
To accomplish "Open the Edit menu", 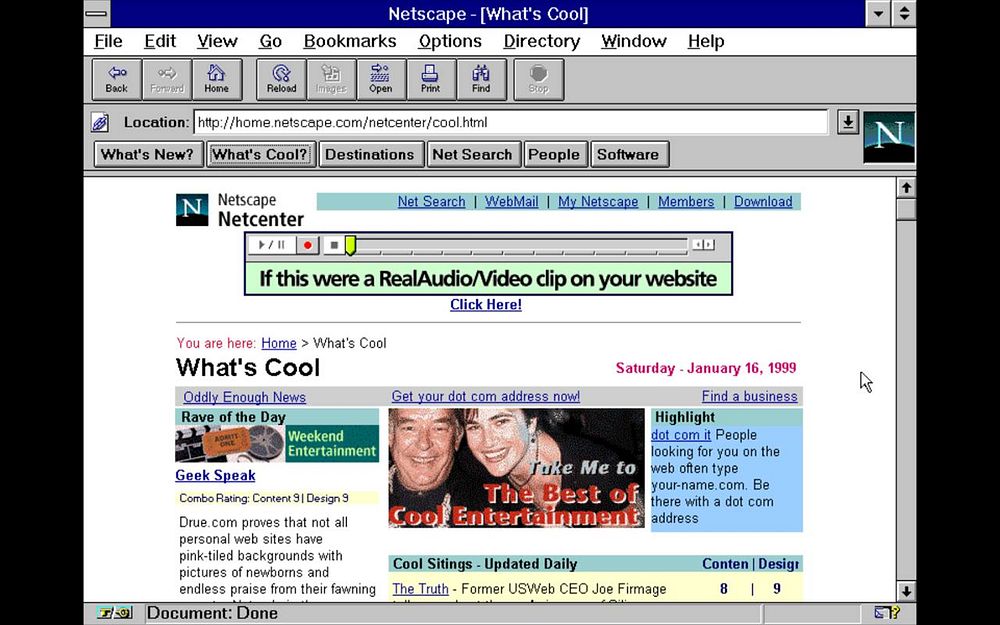I will (x=159, y=41).
